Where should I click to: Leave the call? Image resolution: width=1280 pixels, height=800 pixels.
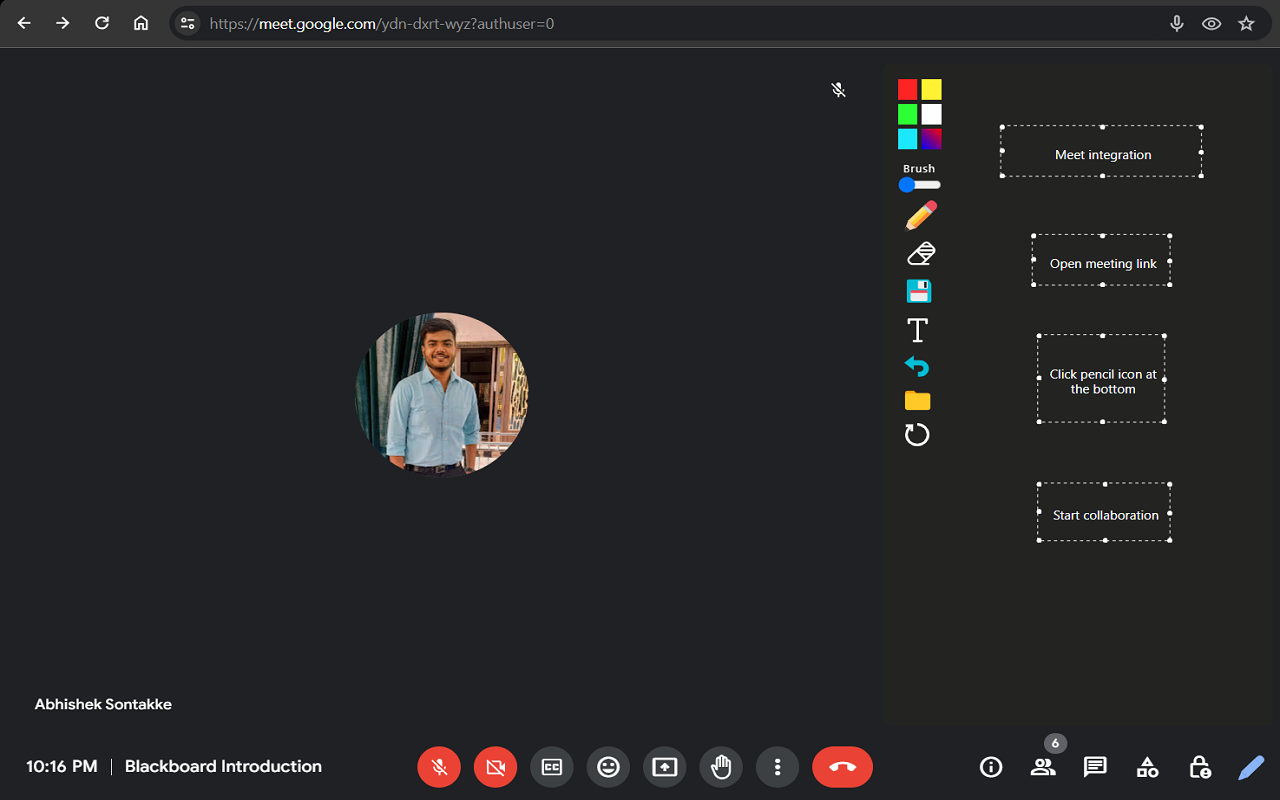coord(842,767)
